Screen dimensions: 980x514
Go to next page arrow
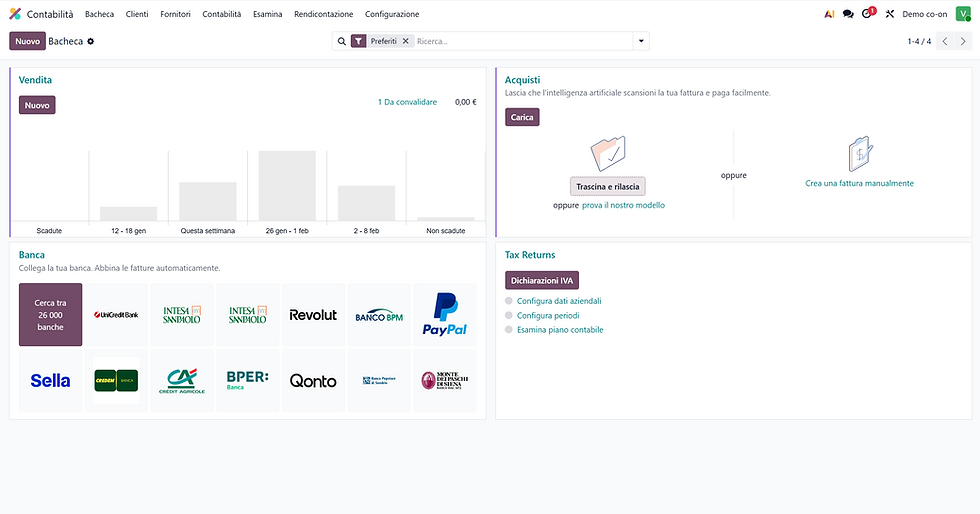click(963, 41)
